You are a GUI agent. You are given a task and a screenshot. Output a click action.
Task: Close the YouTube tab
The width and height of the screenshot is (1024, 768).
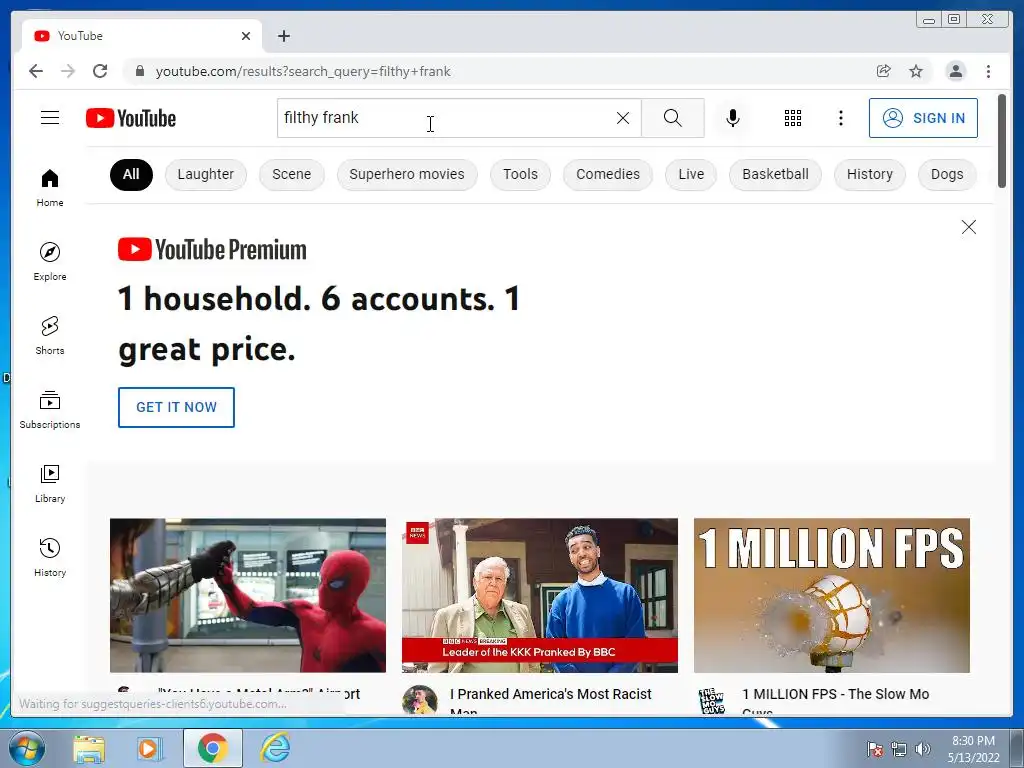(x=246, y=36)
